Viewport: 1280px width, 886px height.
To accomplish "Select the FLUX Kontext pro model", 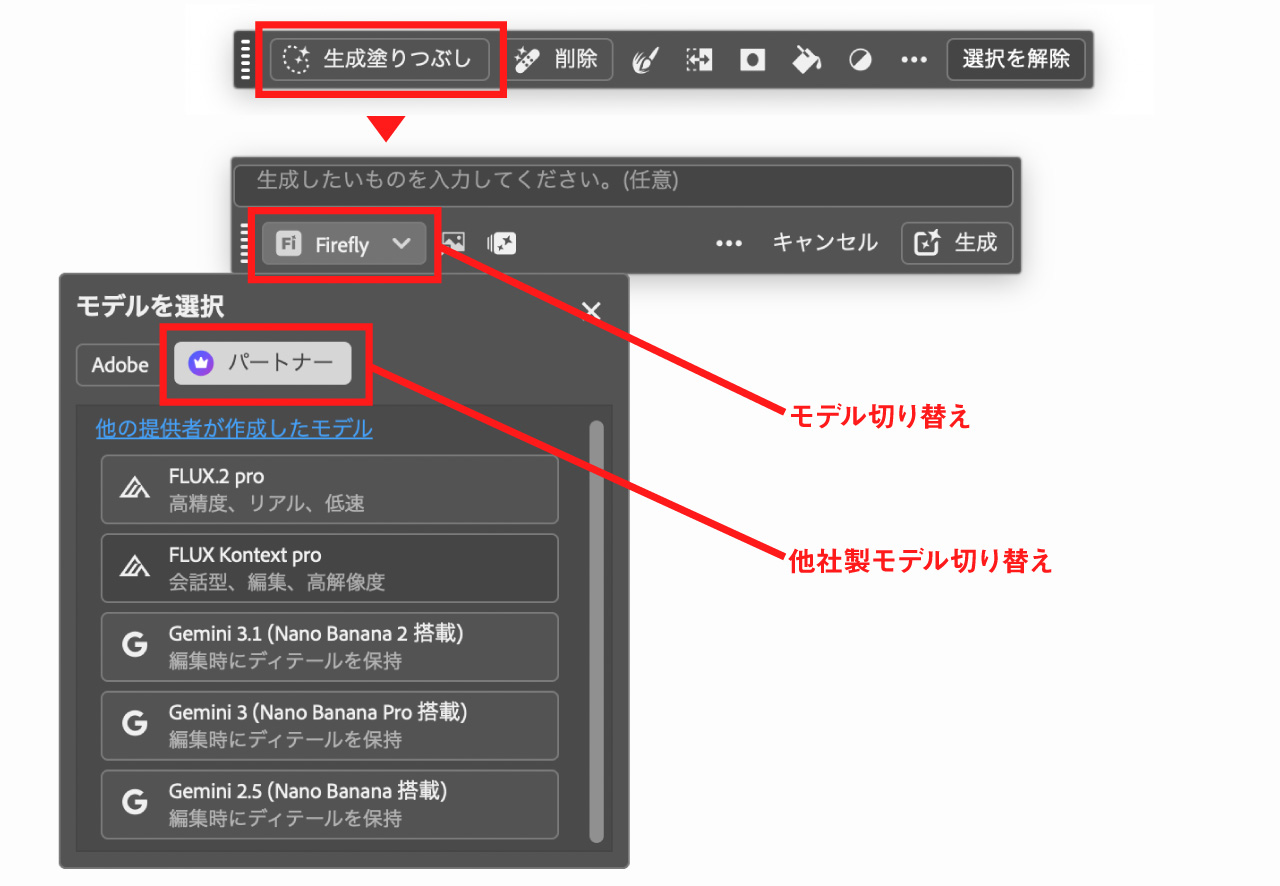I will [x=330, y=568].
